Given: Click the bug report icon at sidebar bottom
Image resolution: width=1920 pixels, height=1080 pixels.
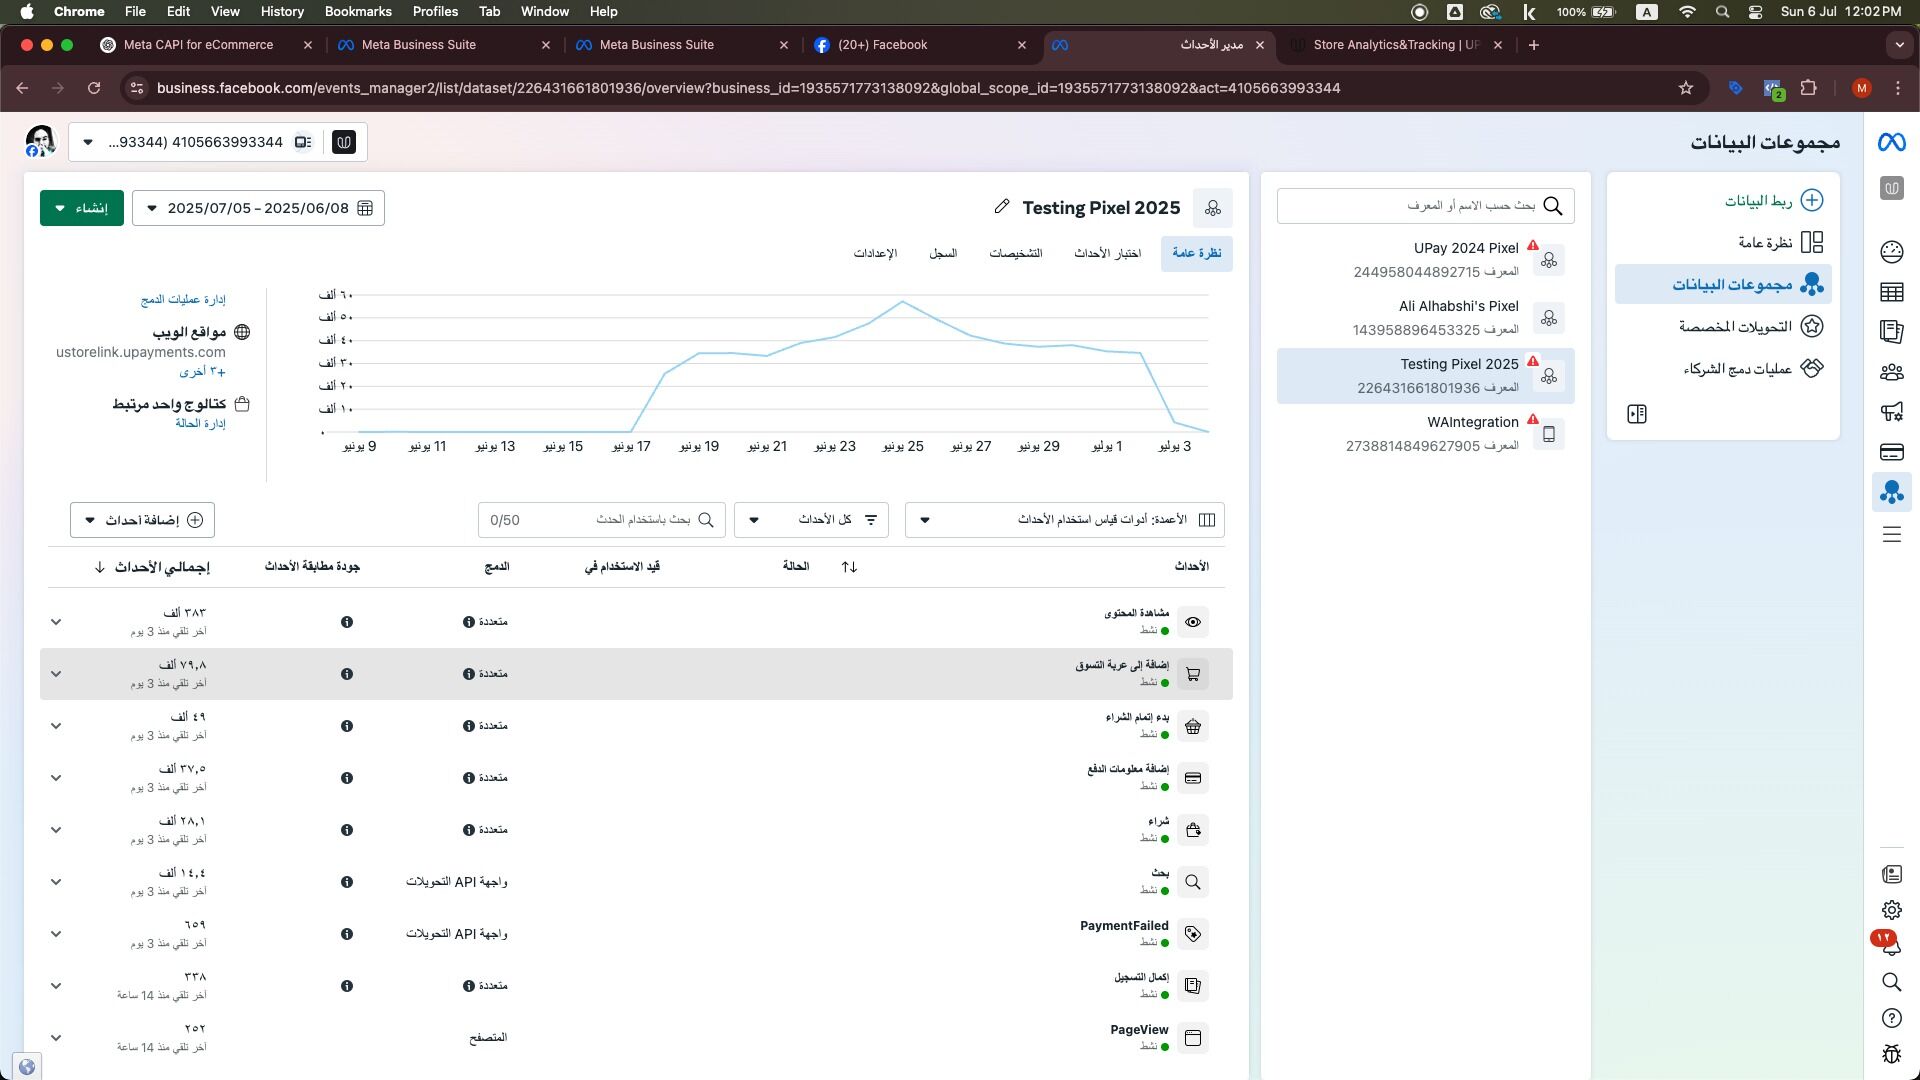Looking at the screenshot, I should [1891, 1054].
